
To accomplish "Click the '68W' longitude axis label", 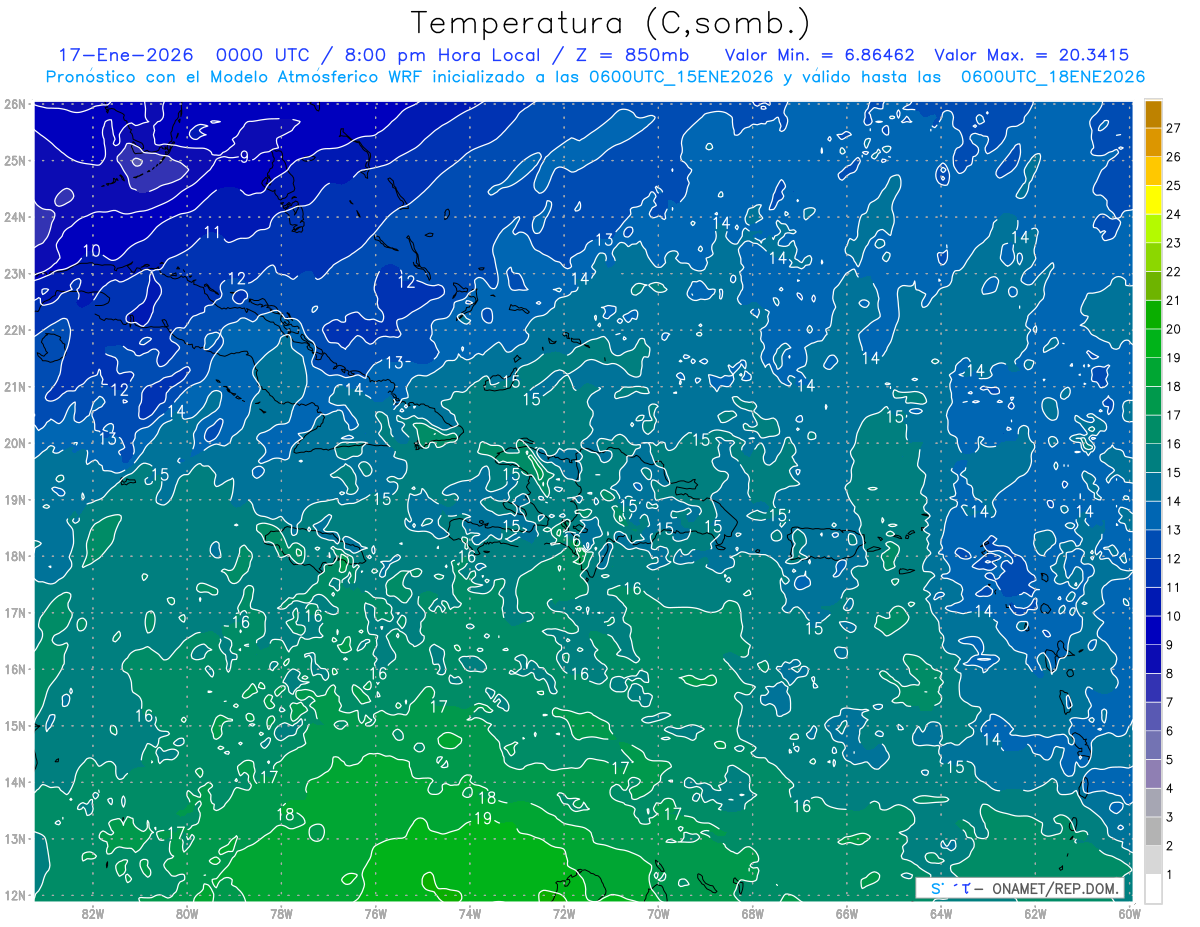I will click(752, 913).
